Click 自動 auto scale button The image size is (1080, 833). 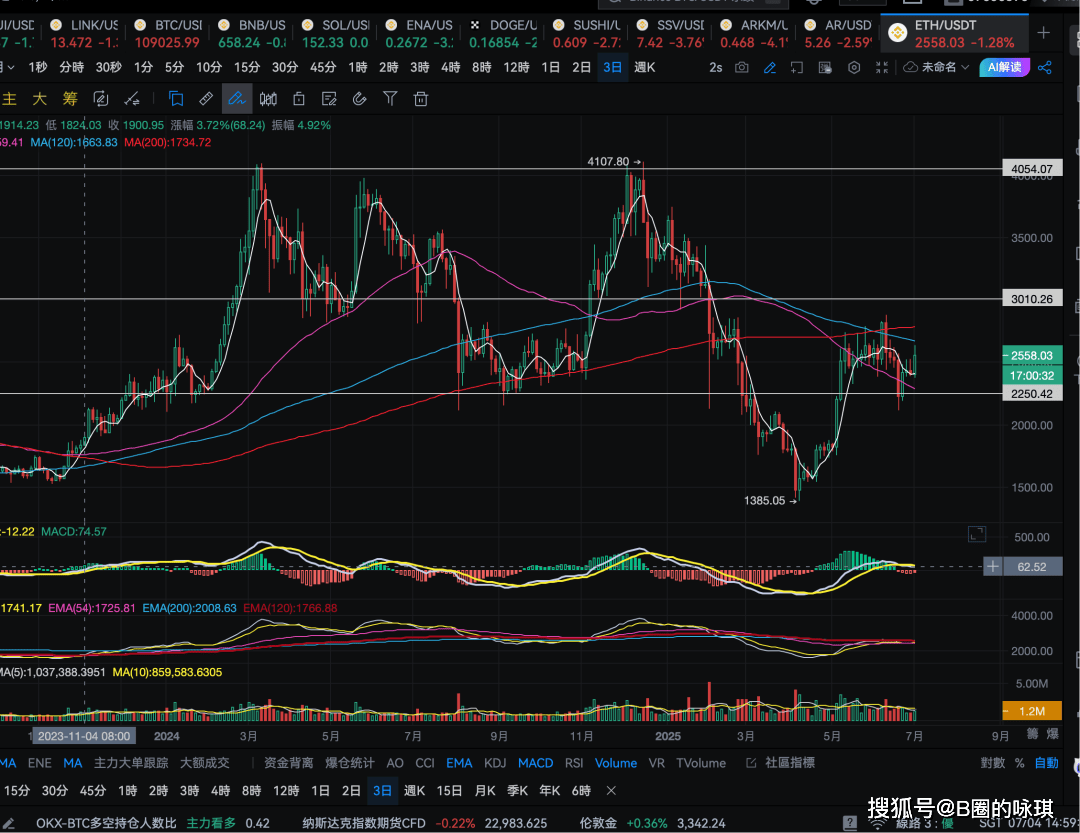1046,763
